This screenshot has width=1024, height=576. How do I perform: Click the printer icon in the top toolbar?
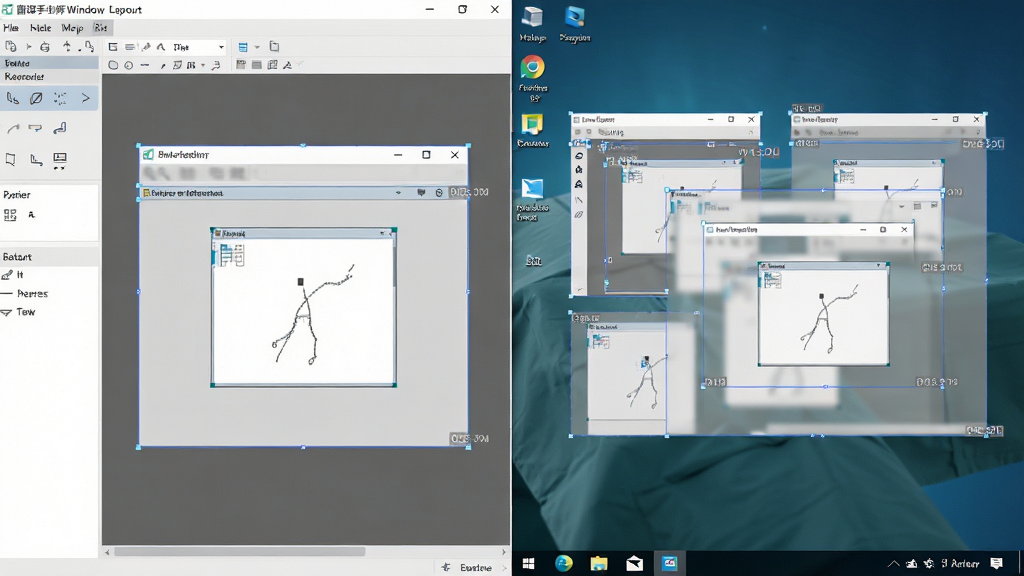(44, 47)
